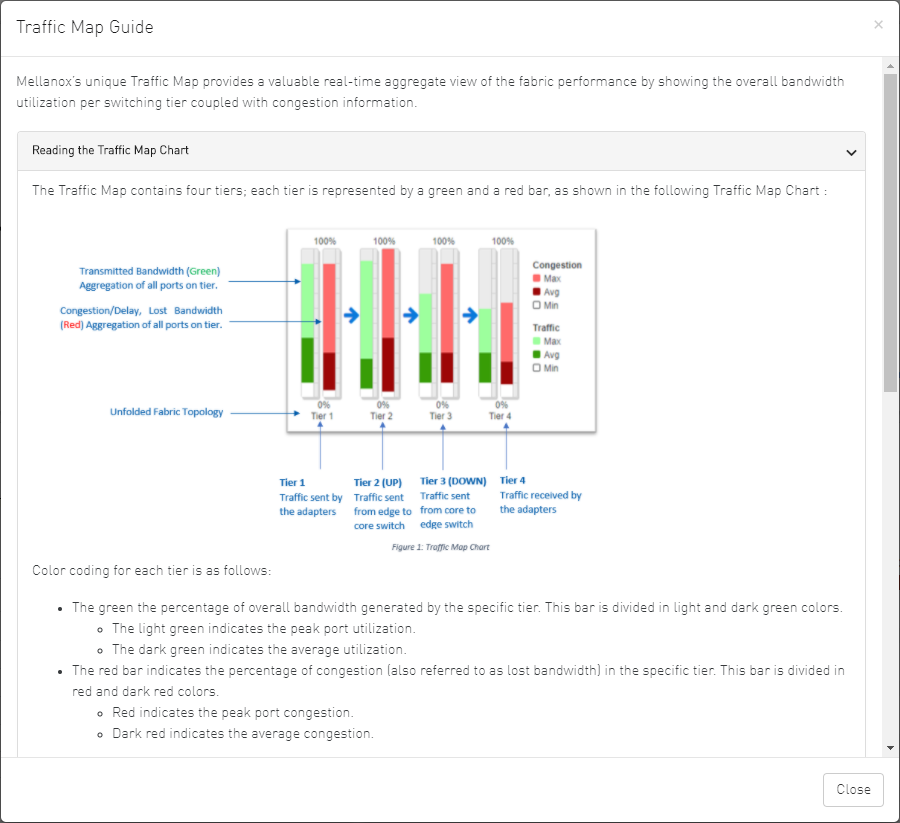
Task: Click the 'Reading the Traffic Map Chart' header
Action: pyautogui.click(x=110, y=151)
